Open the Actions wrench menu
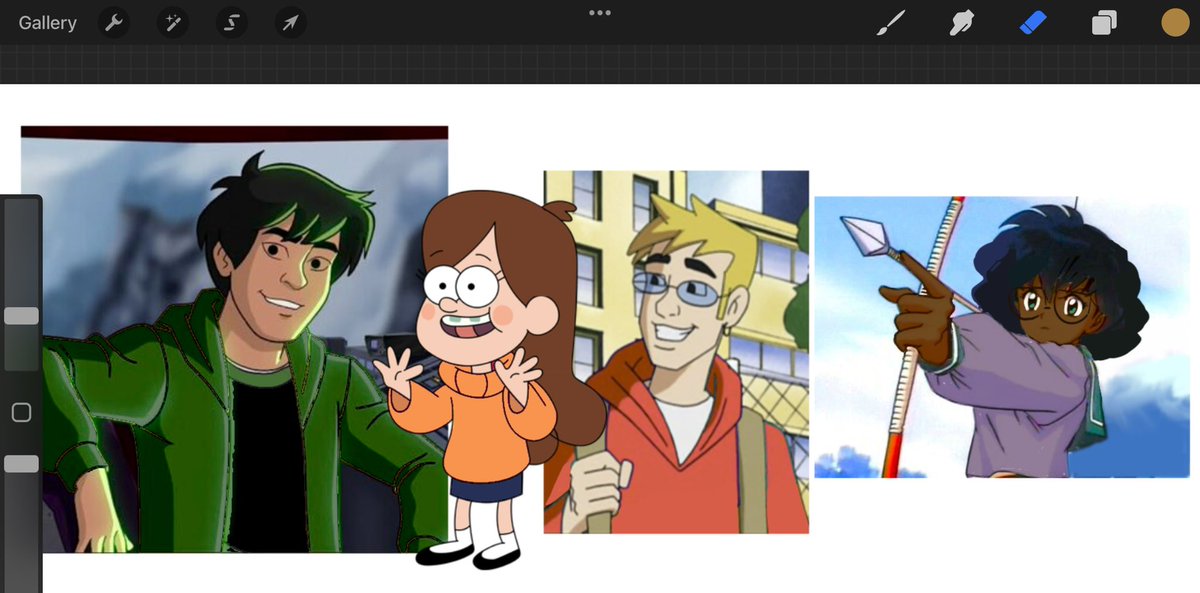Screen dimensions: 1200x593 click(115, 22)
